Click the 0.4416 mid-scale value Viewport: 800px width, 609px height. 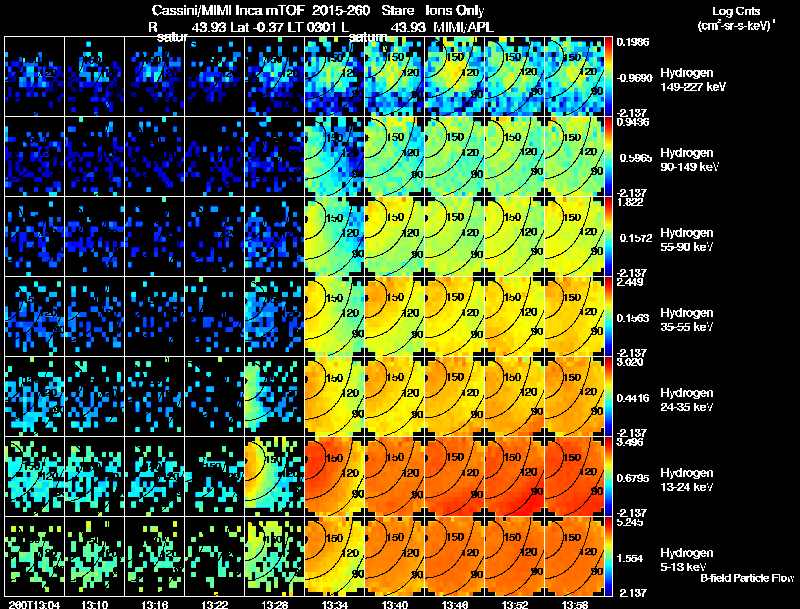coord(633,398)
